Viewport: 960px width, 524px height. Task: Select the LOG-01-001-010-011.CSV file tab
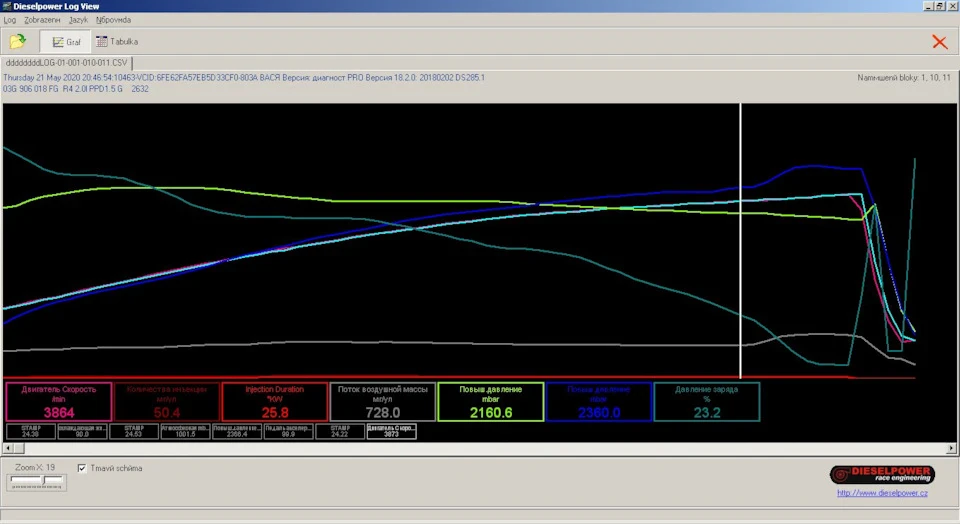[x=66, y=63]
